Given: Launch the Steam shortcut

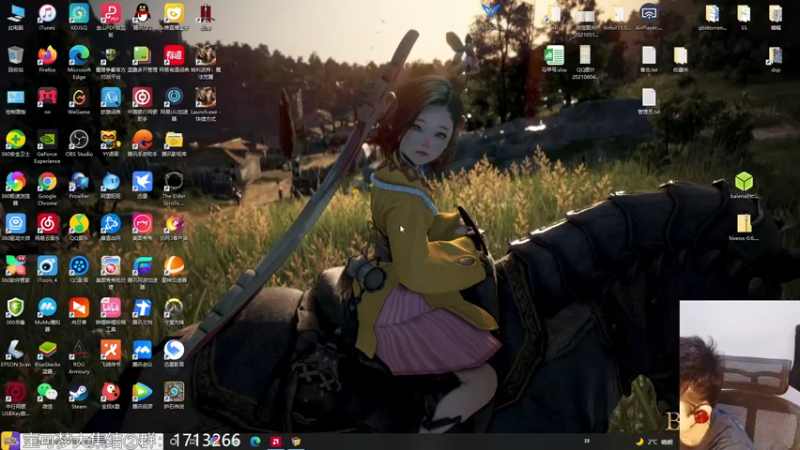Looking at the screenshot, I should tap(79, 396).
